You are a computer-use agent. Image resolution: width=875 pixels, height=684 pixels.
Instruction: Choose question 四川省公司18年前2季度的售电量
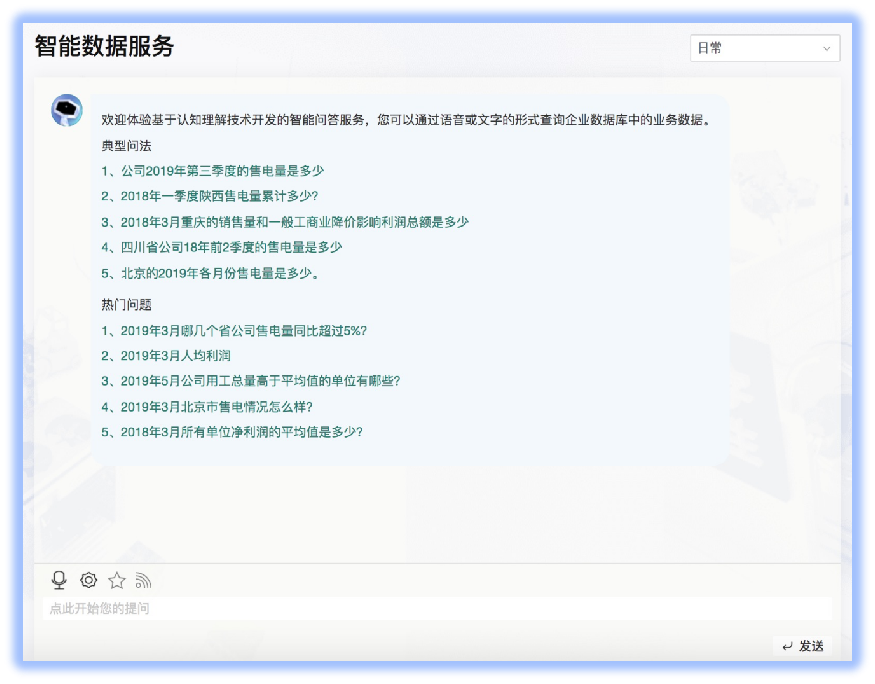[231, 247]
